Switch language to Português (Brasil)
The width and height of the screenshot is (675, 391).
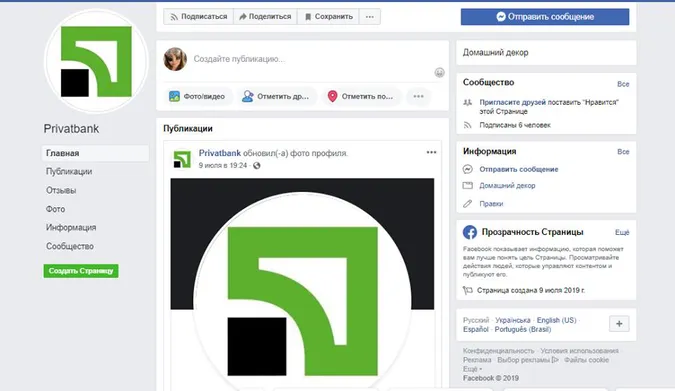pyautogui.click(x=523, y=329)
